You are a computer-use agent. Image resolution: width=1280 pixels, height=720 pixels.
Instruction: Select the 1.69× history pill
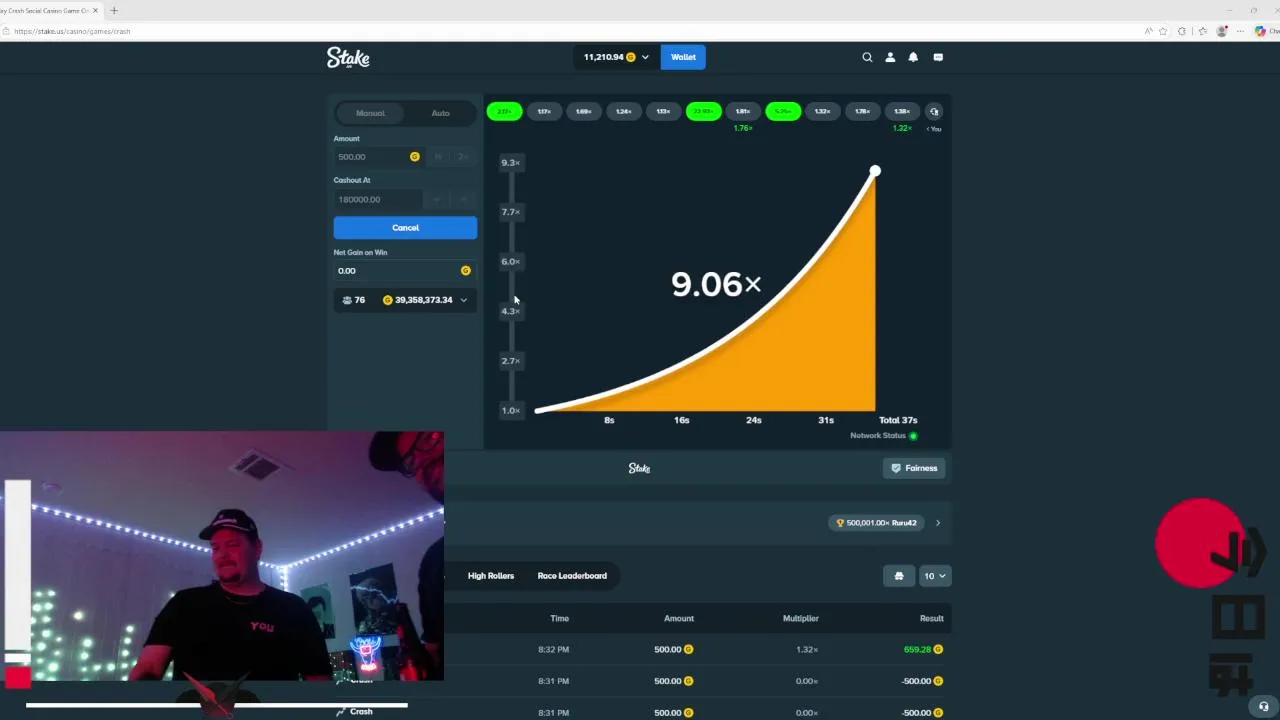click(x=584, y=112)
